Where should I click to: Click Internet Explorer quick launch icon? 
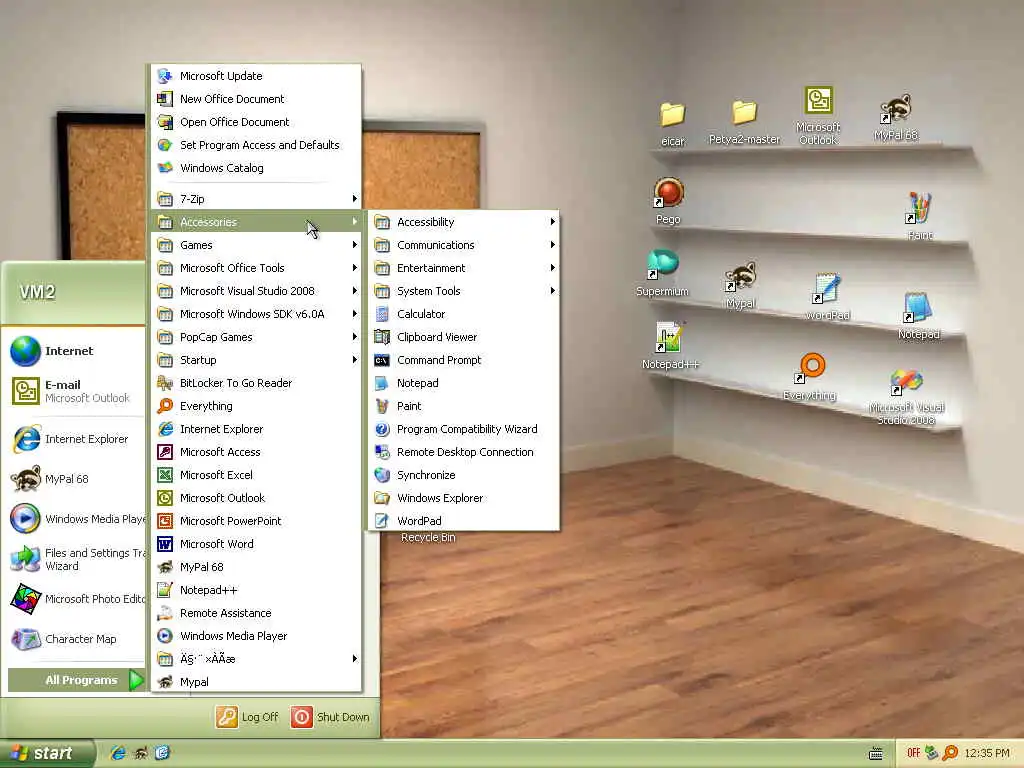pos(118,753)
